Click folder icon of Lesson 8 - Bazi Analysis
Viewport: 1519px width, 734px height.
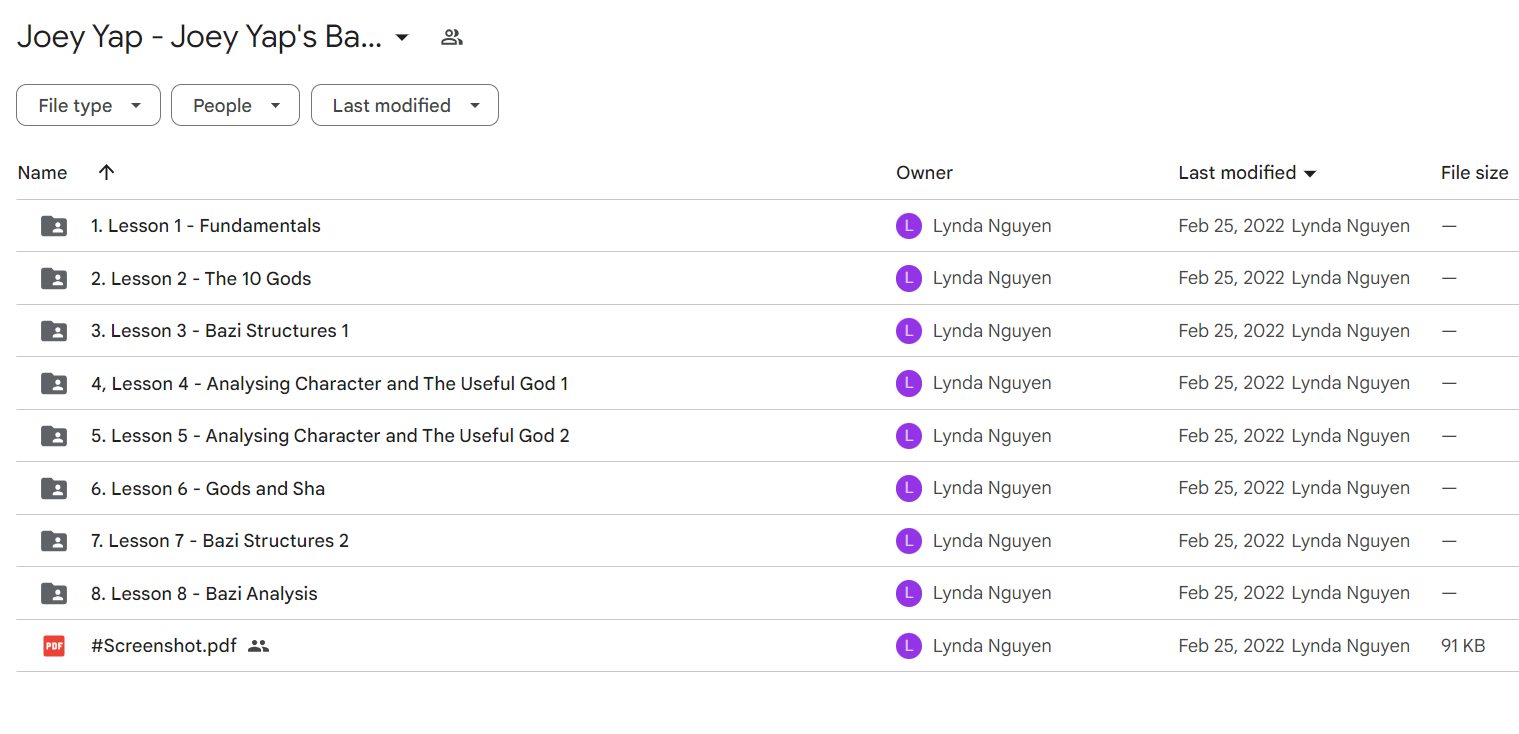54,593
